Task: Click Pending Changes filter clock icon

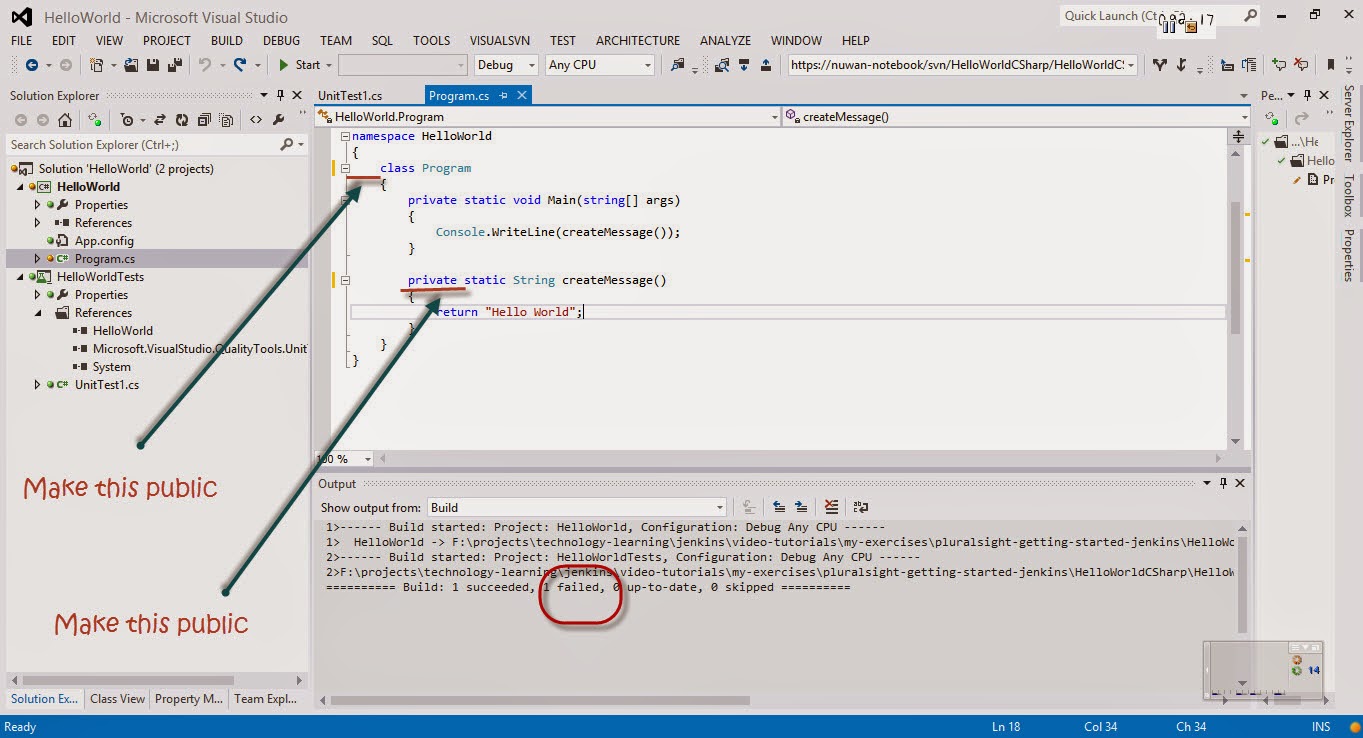Action: tap(127, 119)
